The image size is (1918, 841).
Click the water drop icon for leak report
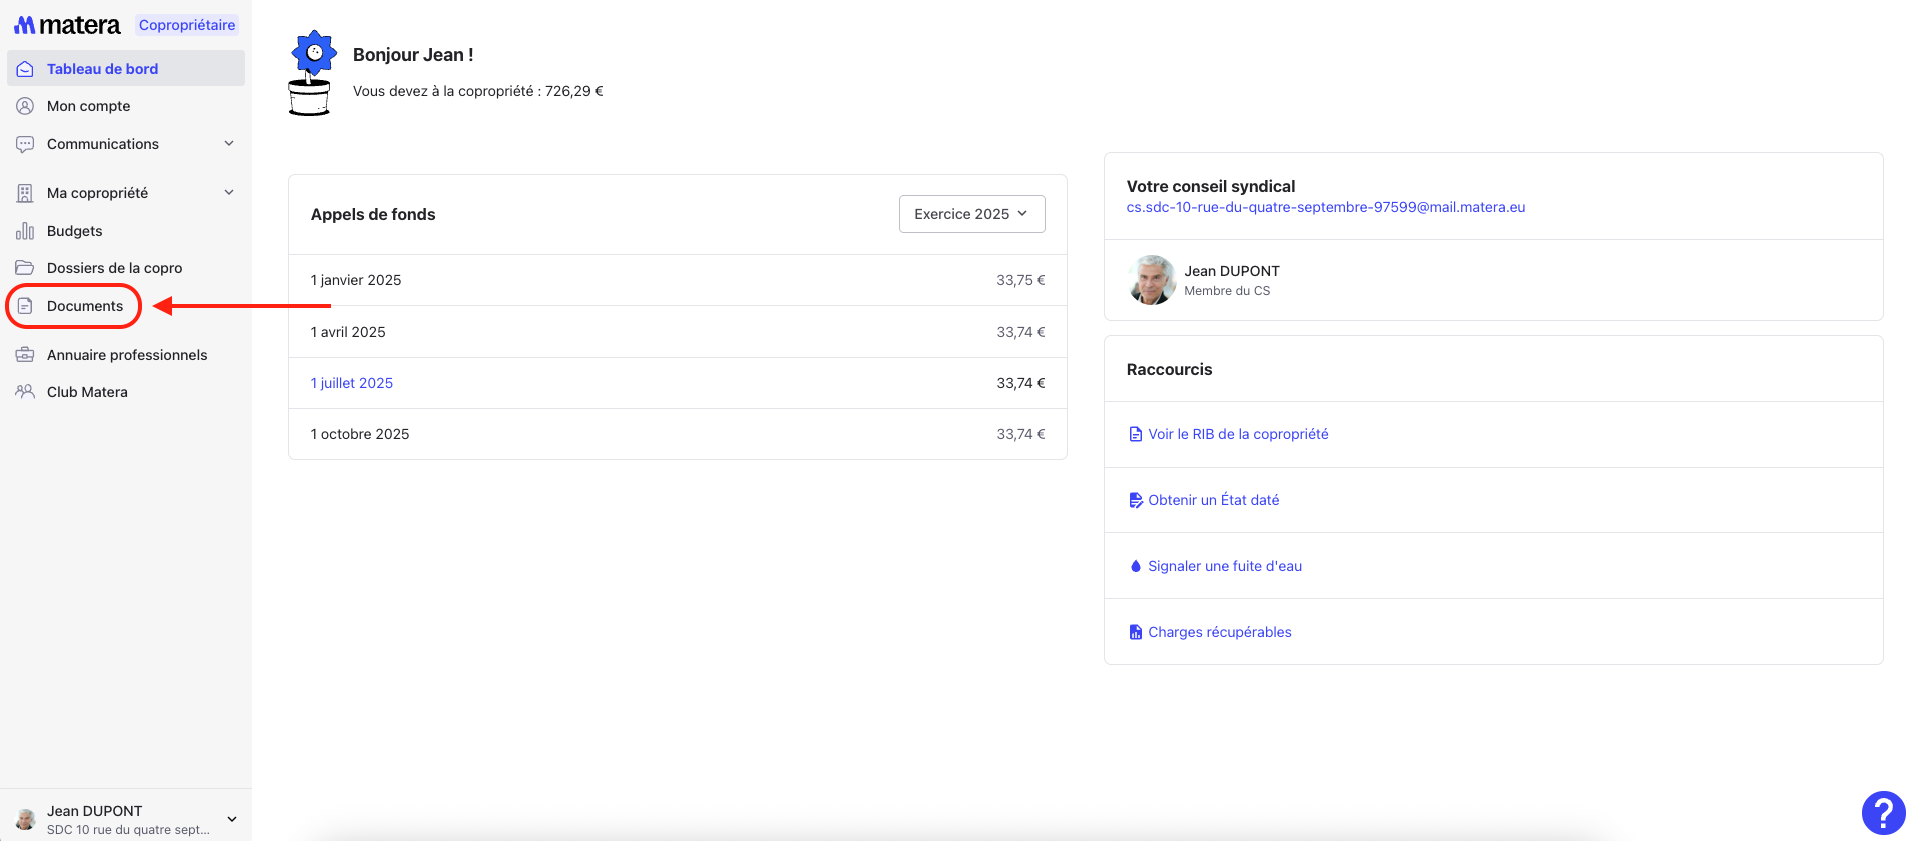[1135, 566]
